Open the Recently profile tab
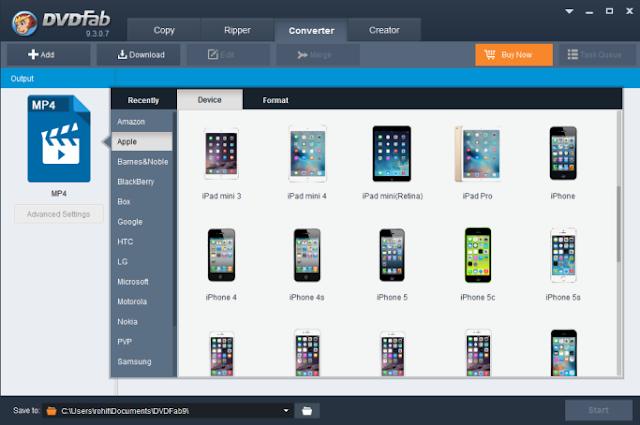This screenshot has width=640, height=425. (x=143, y=100)
